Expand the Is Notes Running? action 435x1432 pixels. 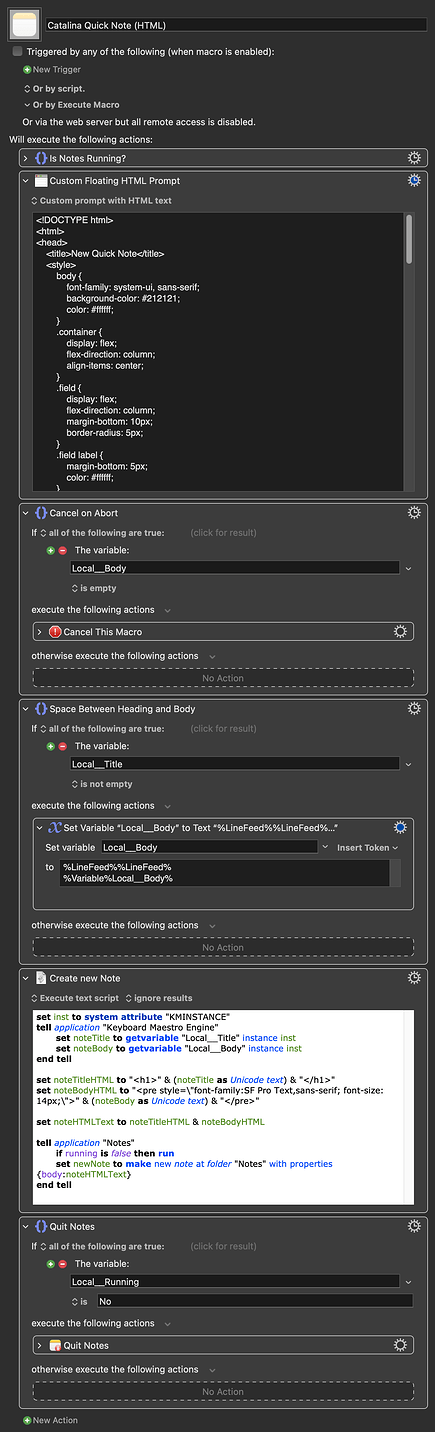27,158
